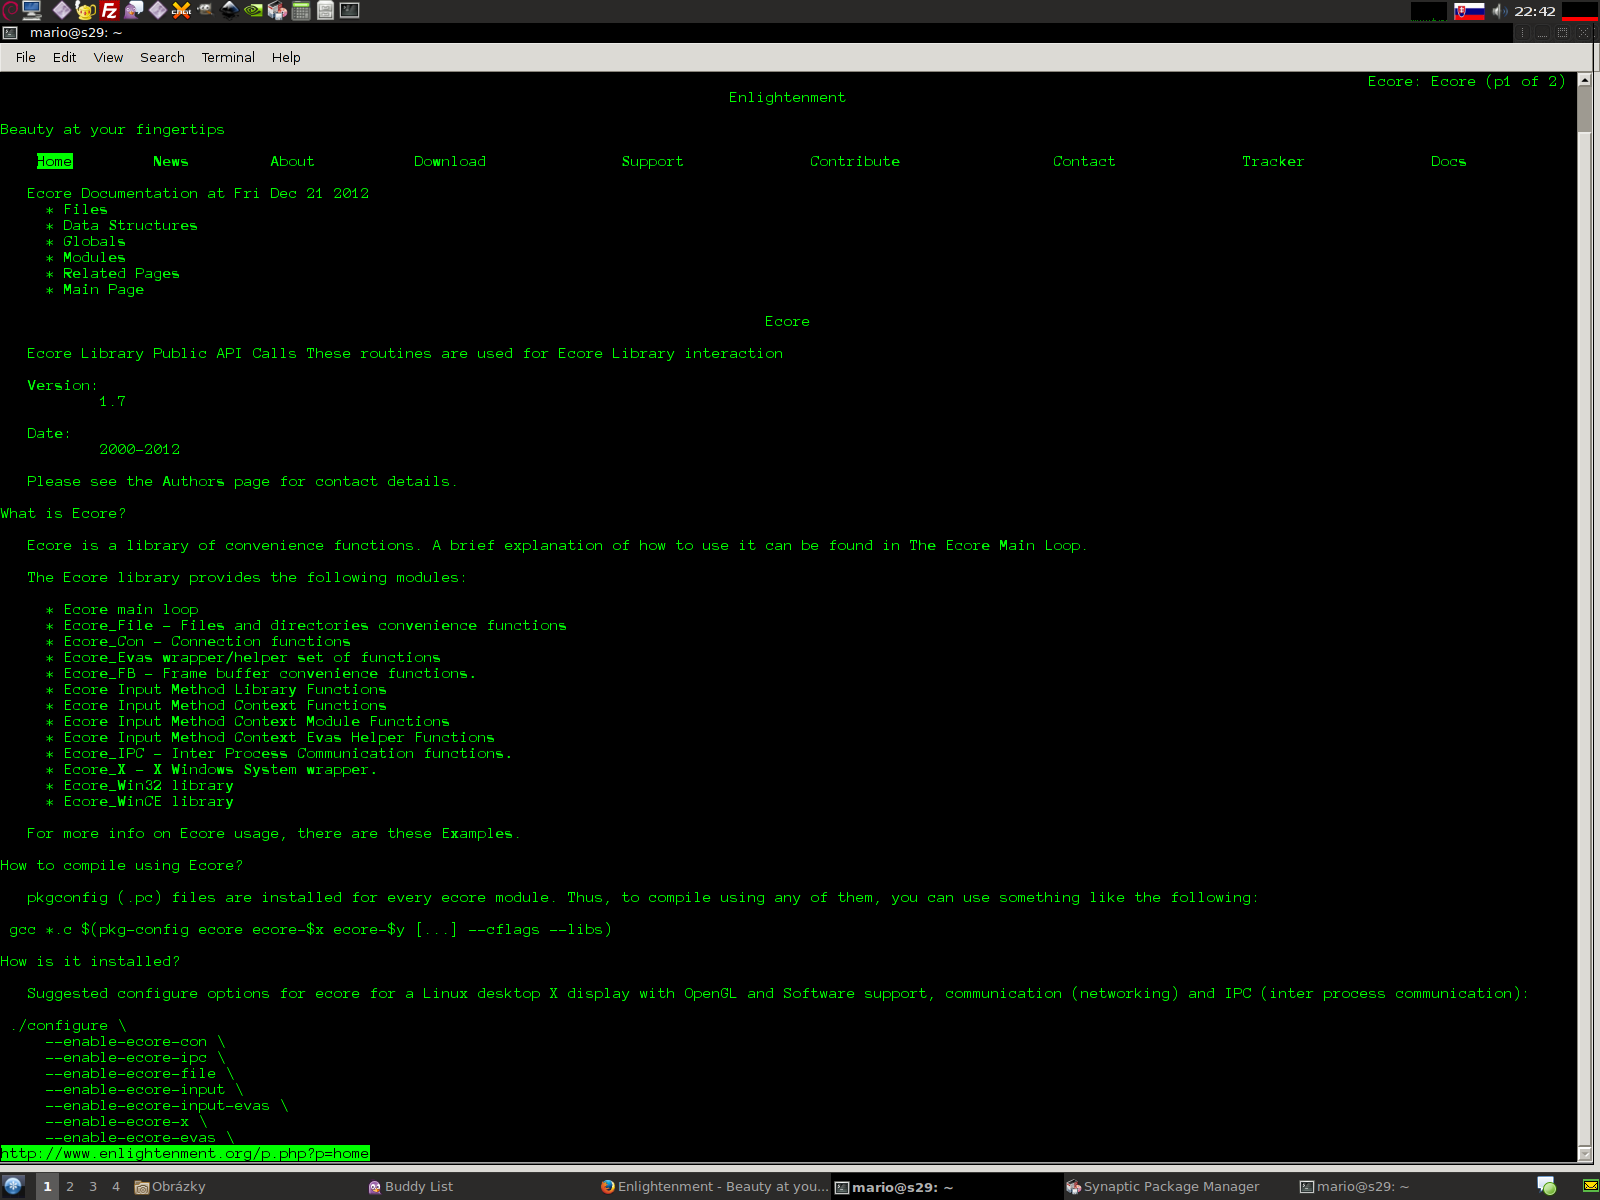Click the first purple diamond launcher icon
Viewport: 1600px width, 1200px height.
[61, 11]
